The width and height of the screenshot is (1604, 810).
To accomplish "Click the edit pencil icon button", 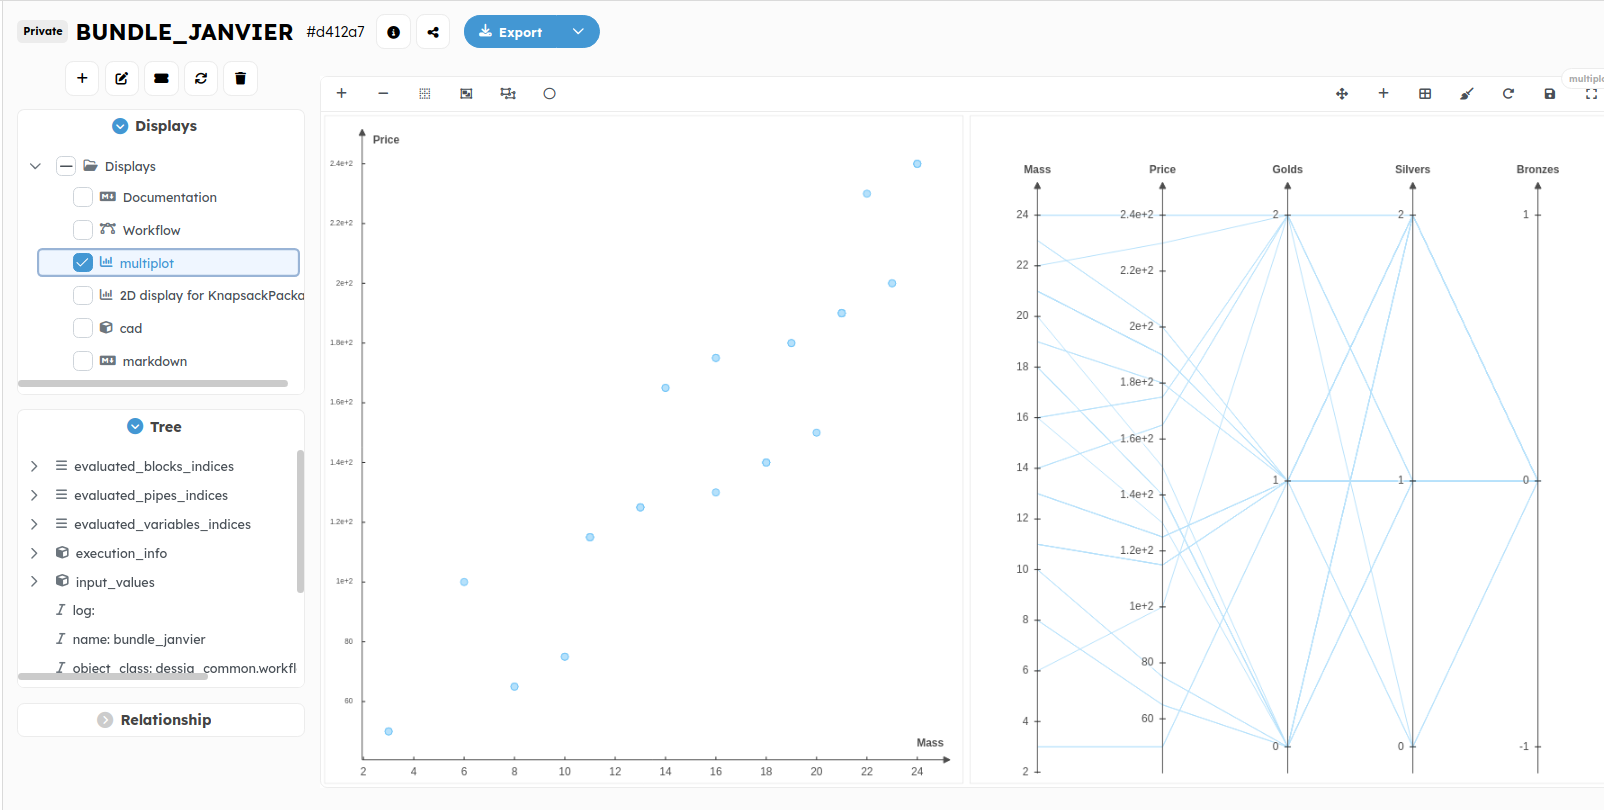I will [x=122, y=78].
